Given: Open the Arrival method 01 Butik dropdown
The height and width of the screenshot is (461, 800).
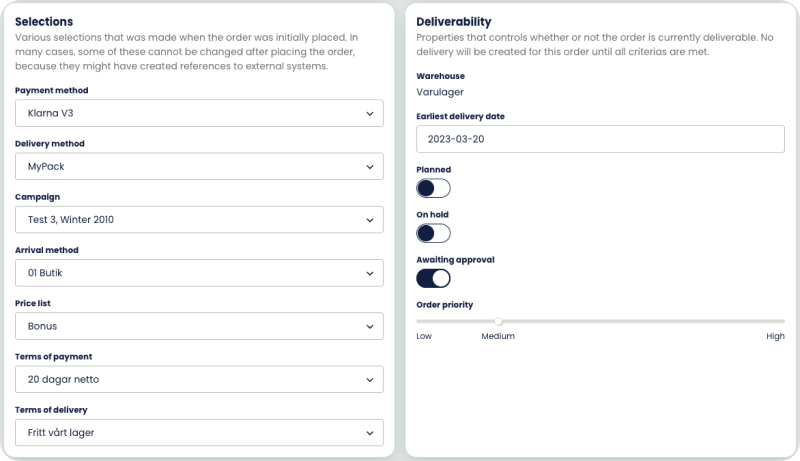Looking at the screenshot, I should coord(199,273).
